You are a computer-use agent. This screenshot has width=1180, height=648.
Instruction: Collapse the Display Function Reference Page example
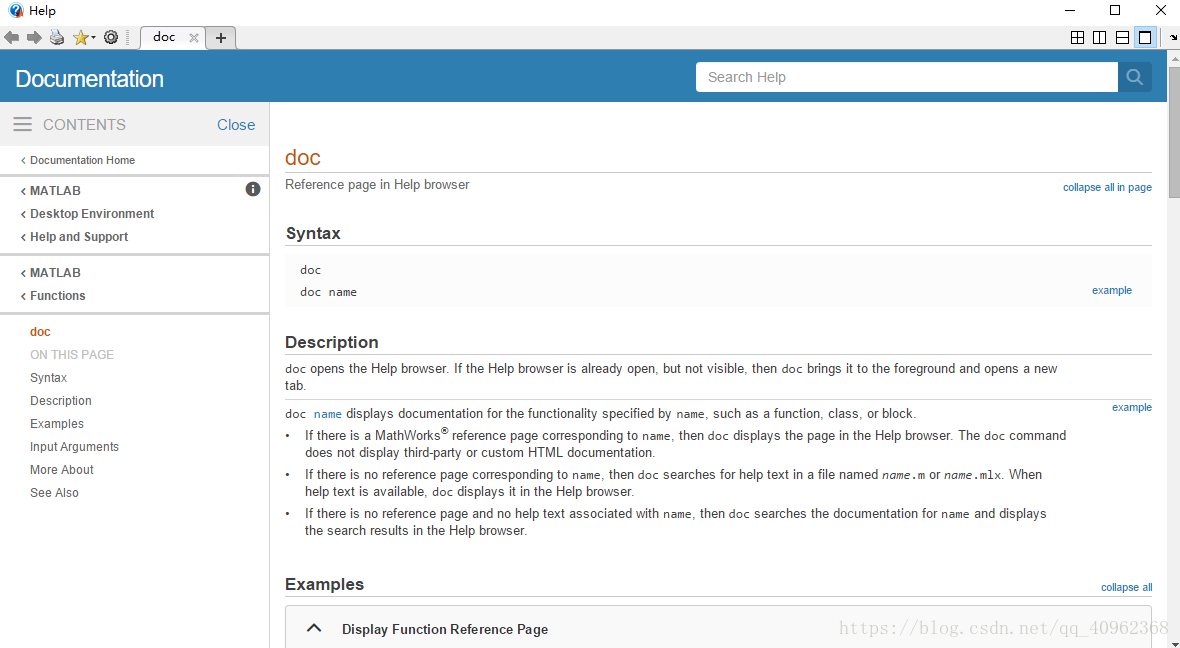(x=314, y=629)
